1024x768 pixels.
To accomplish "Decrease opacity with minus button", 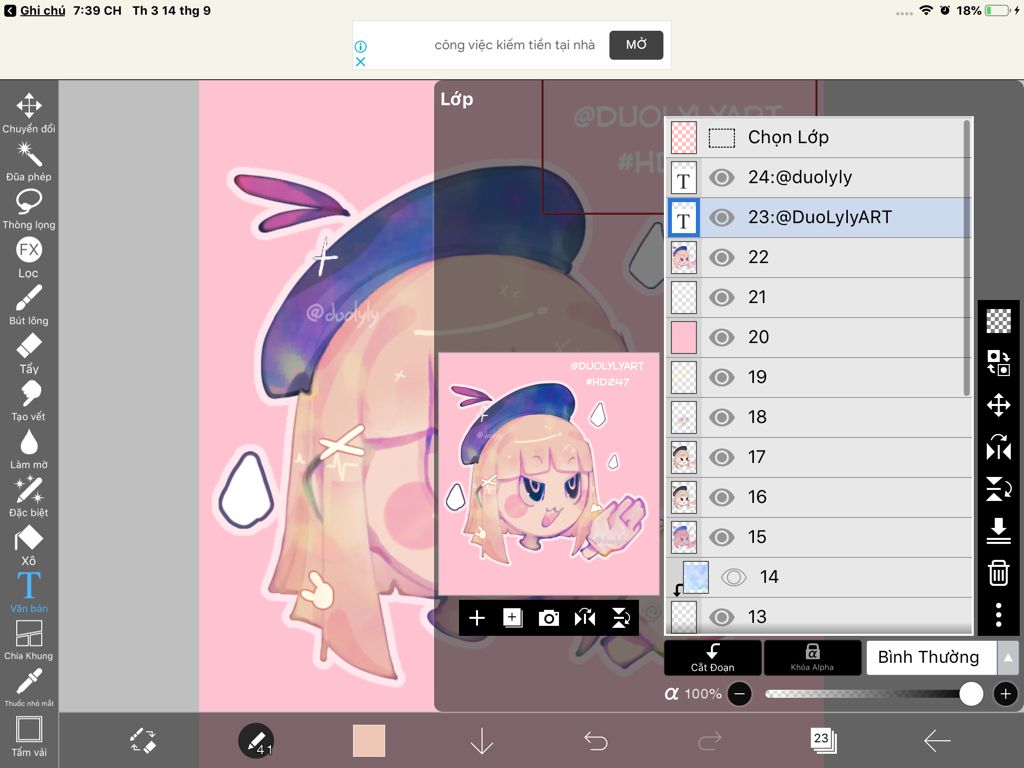I will coord(739,694).
